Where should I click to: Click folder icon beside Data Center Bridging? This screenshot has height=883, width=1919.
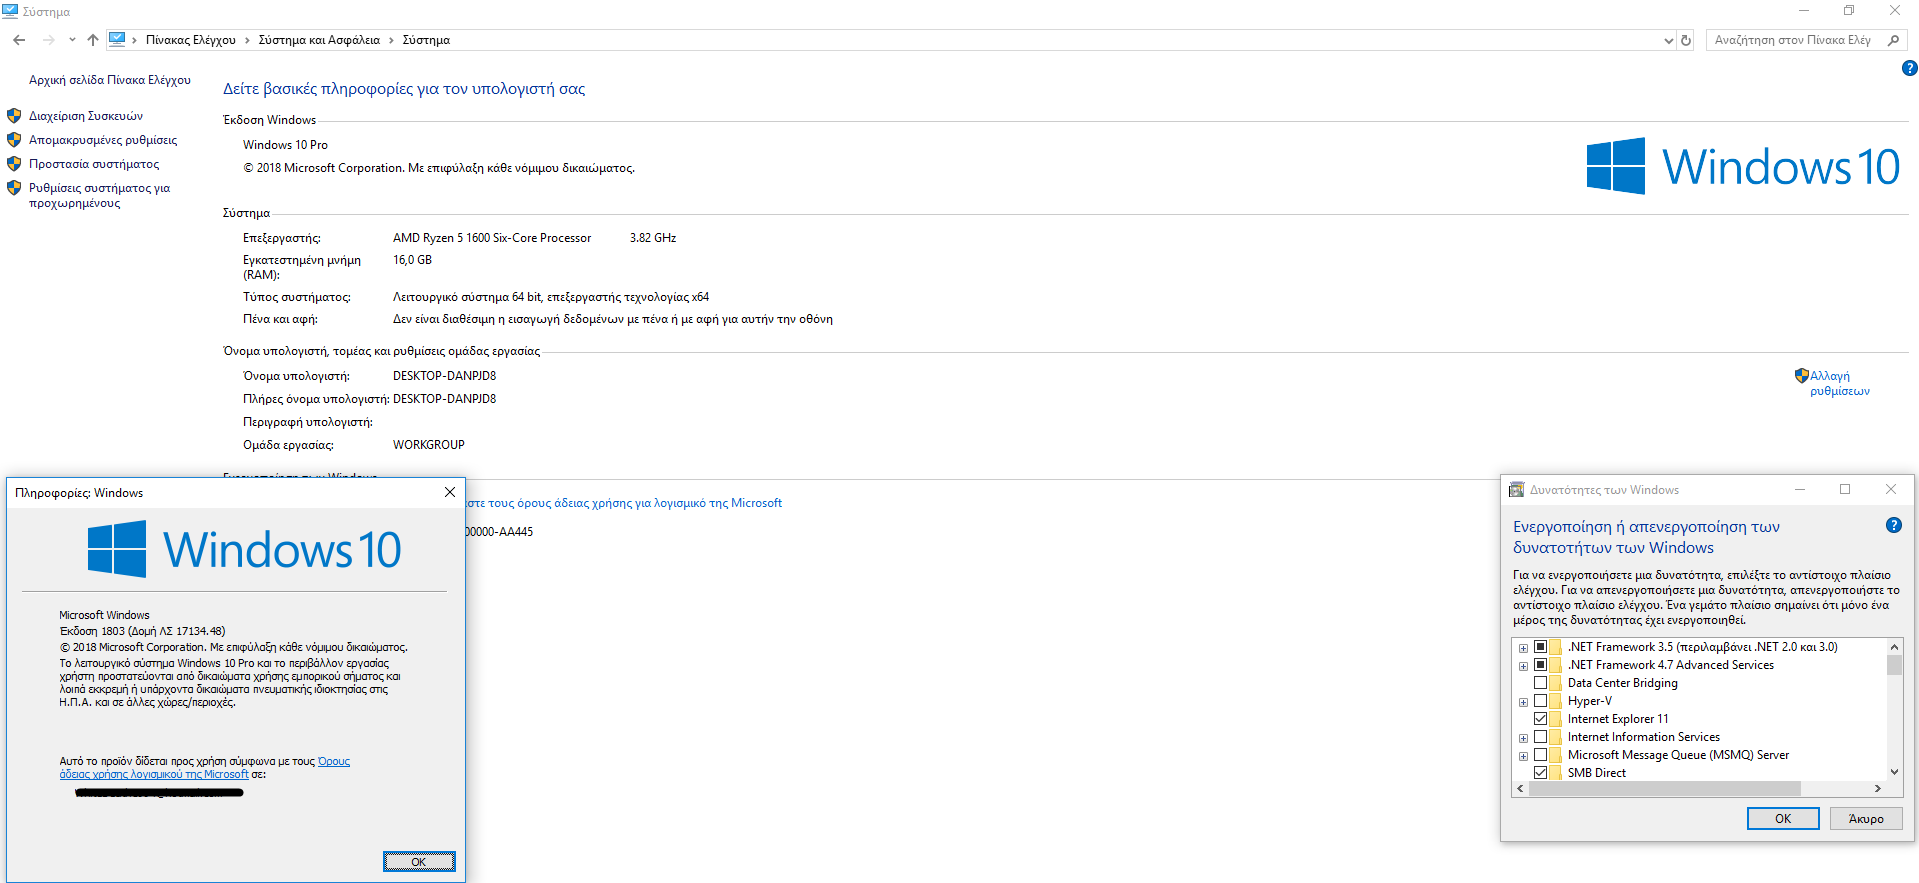[1555, 683]
